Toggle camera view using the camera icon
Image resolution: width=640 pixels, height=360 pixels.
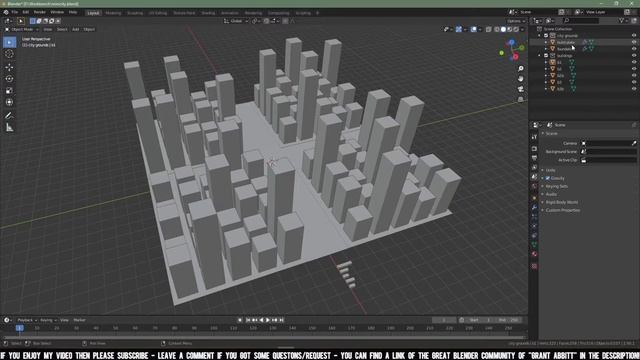(x=520, y=89)
